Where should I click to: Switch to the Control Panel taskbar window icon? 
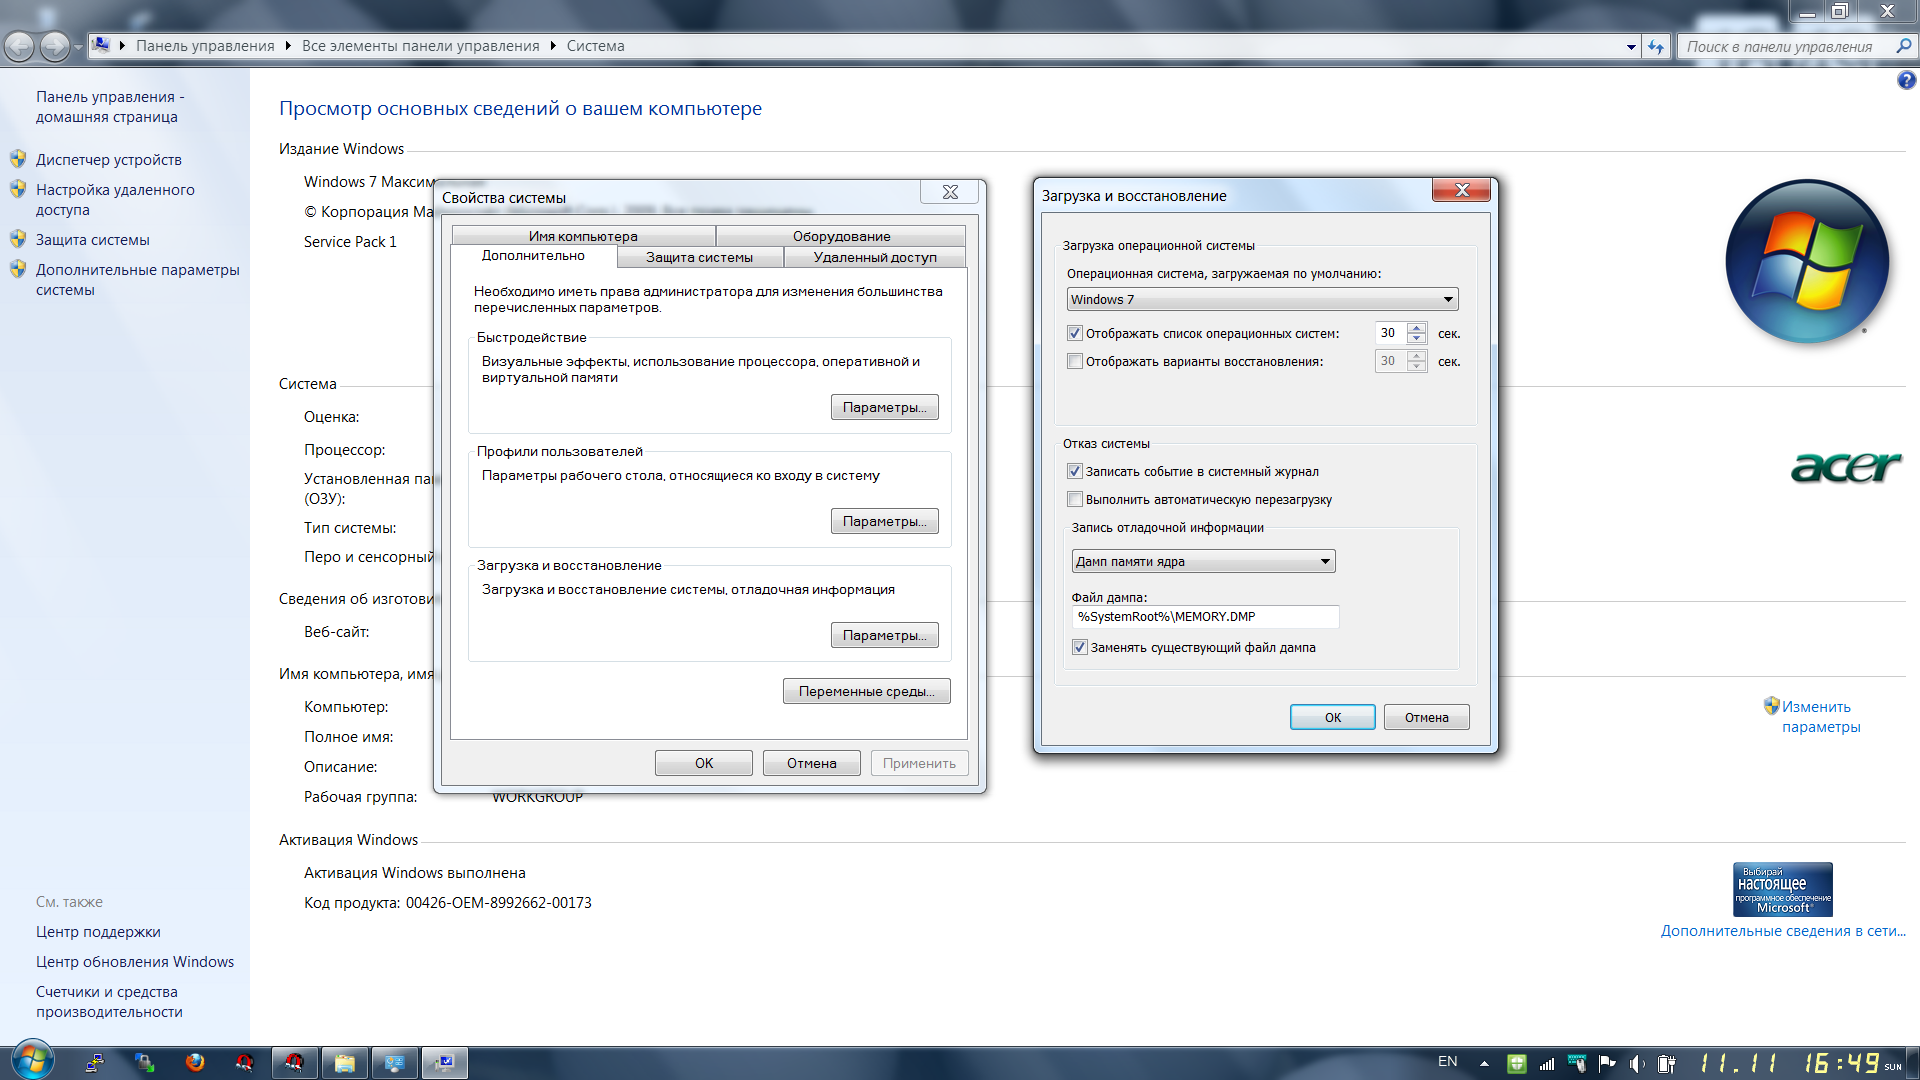[x=395, y=1062]
